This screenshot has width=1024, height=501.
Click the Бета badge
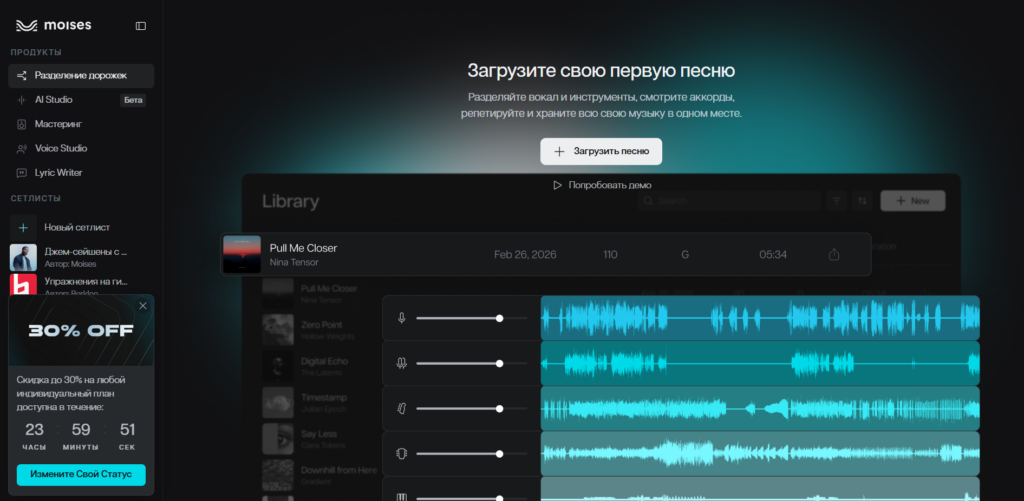[133, 100]
